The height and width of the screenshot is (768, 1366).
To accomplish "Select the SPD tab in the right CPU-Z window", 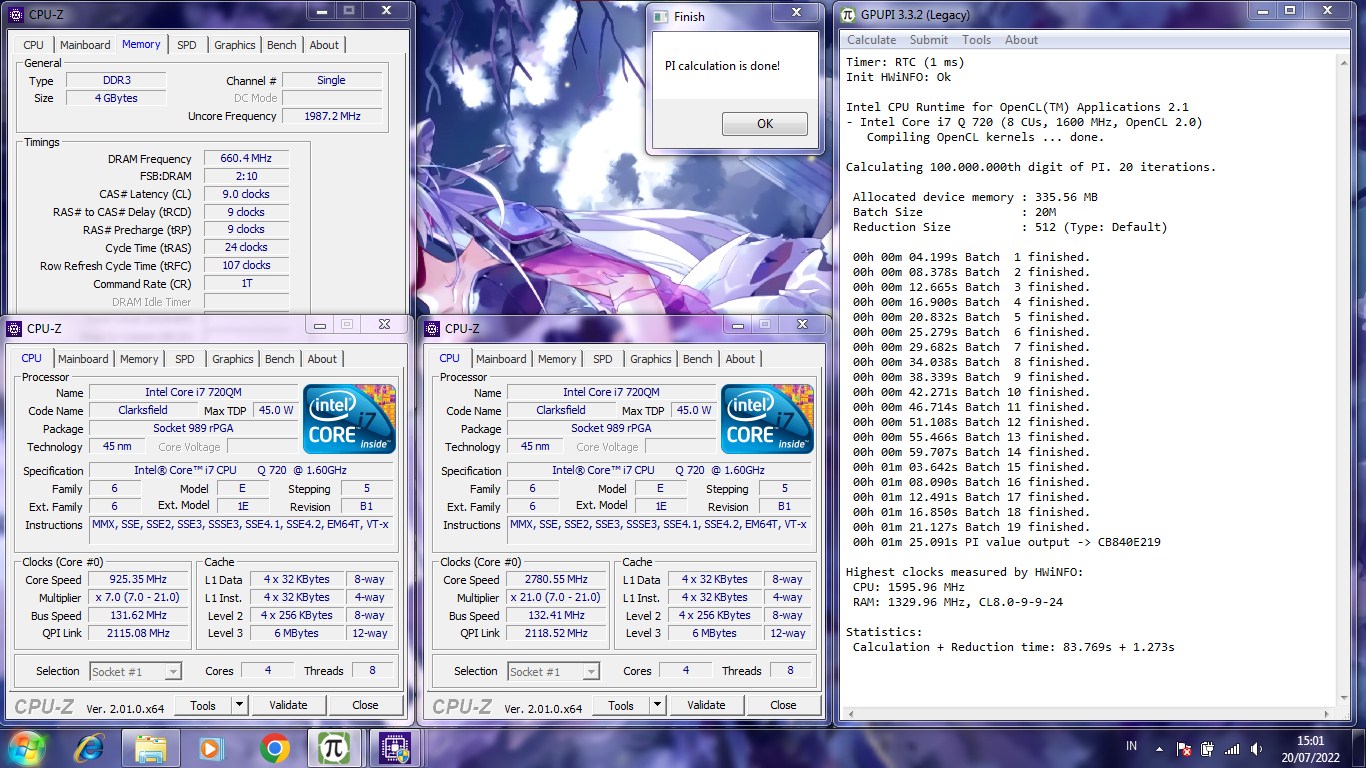I will click(603, 359).
